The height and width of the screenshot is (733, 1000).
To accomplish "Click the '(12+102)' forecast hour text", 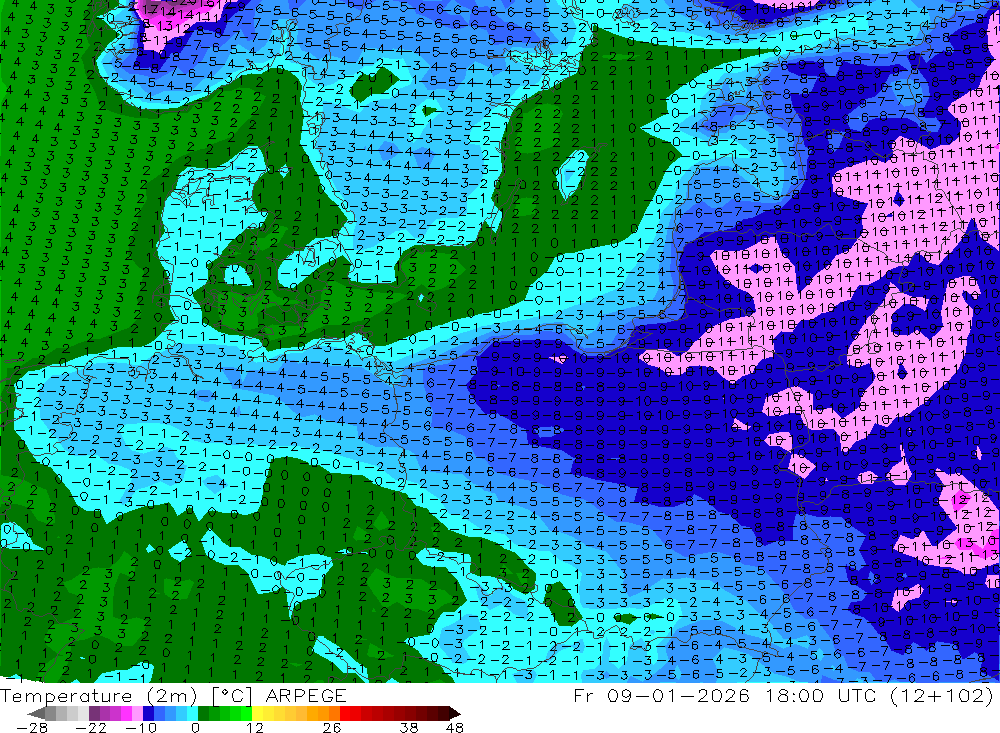I will coord(943,695).
